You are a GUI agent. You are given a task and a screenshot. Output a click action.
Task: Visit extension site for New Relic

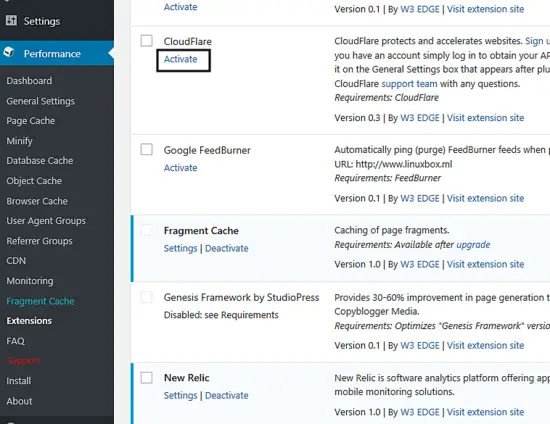click(485, 412)
